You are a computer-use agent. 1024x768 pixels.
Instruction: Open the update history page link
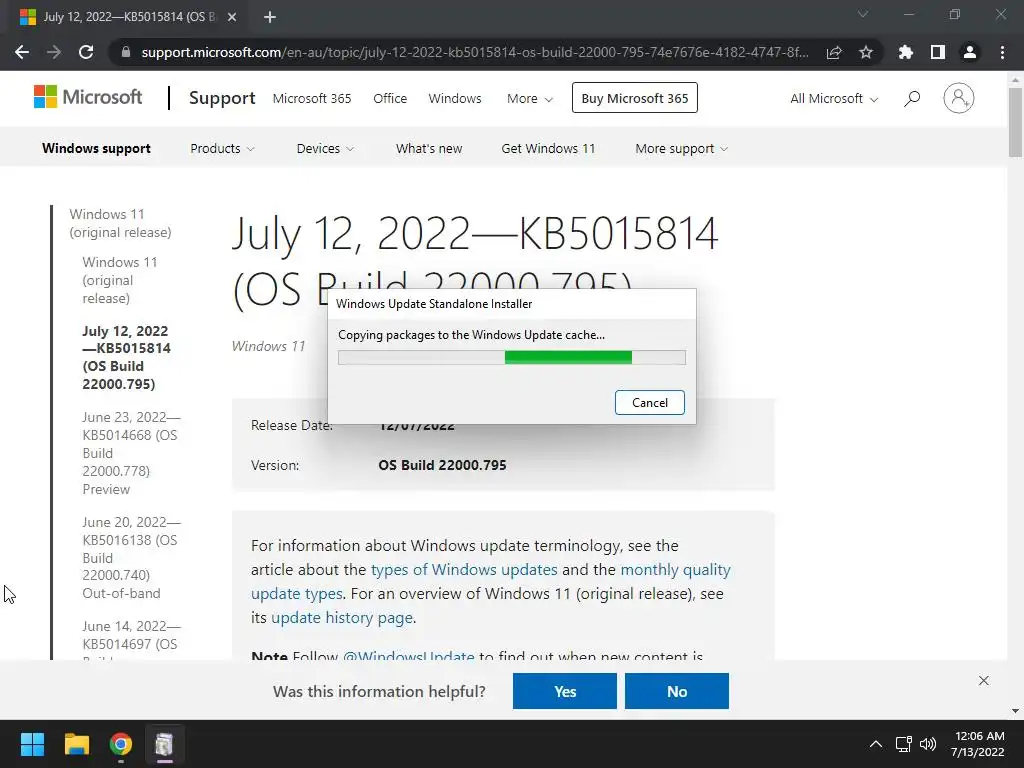[342, 618]
